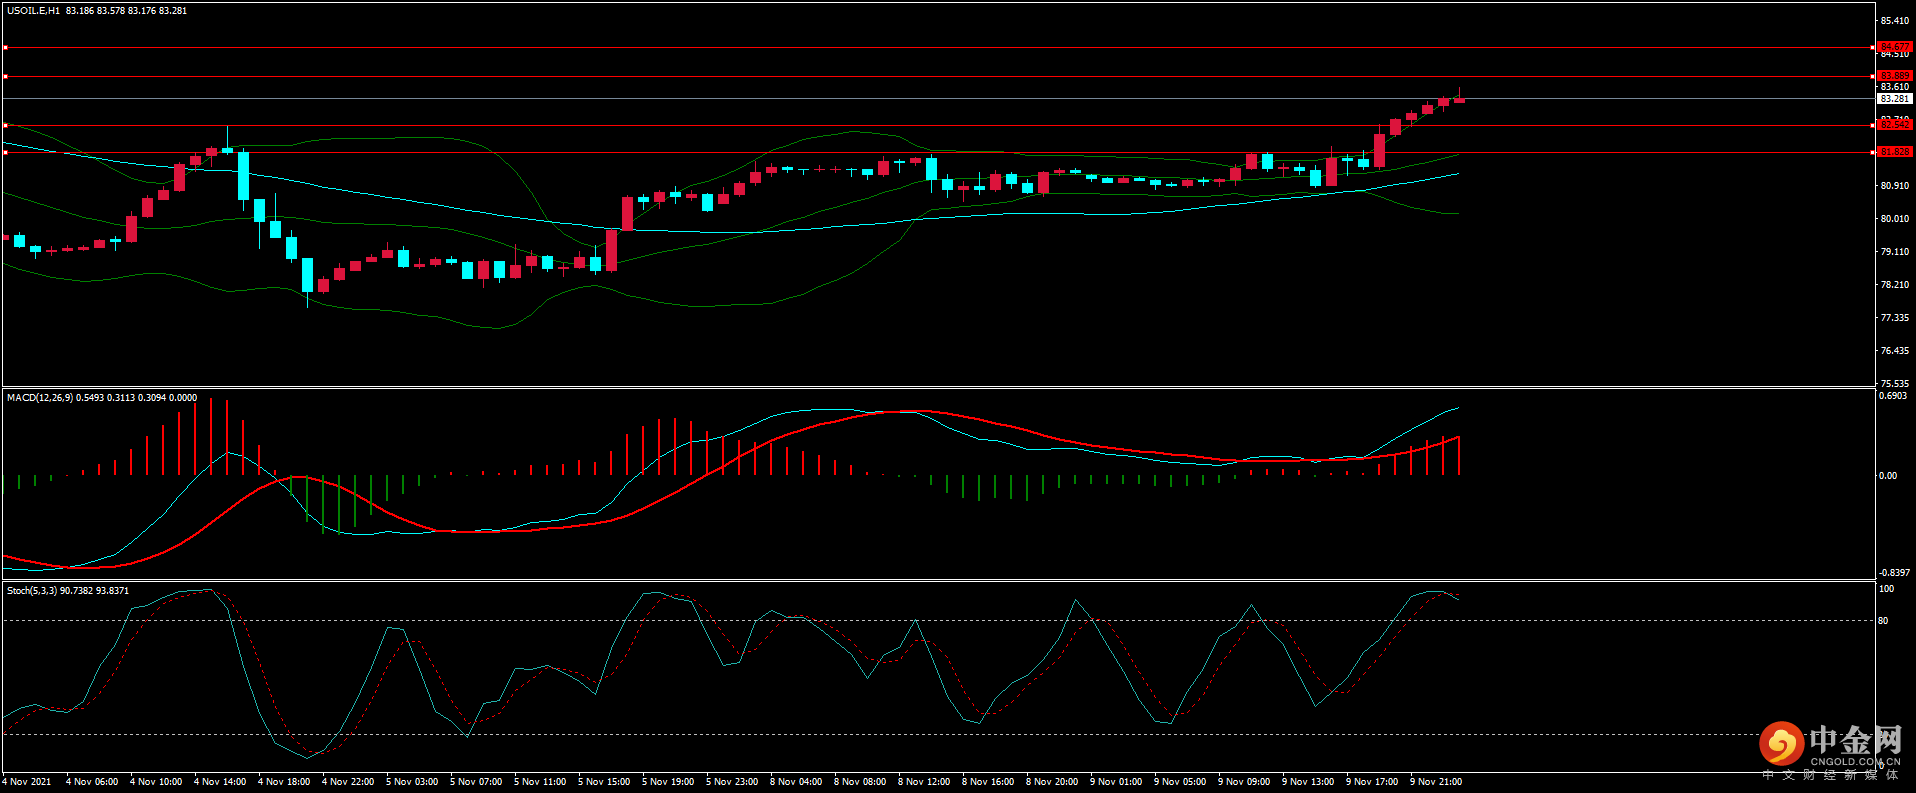1916x793 pixels.
Task: Click the 76.435 price scale label
Action: pyautogui.click(x=1894, y=351)
